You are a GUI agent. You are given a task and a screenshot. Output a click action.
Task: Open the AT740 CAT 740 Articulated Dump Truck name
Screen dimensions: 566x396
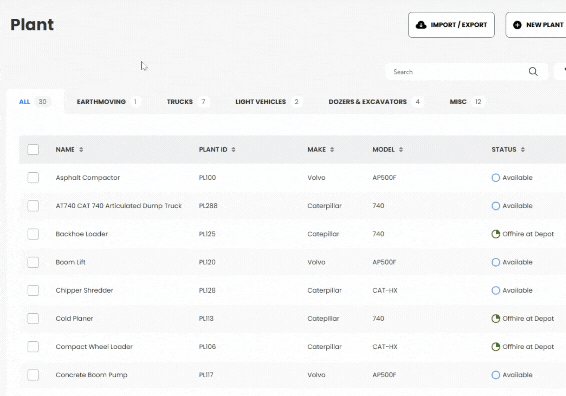[119, 206]
